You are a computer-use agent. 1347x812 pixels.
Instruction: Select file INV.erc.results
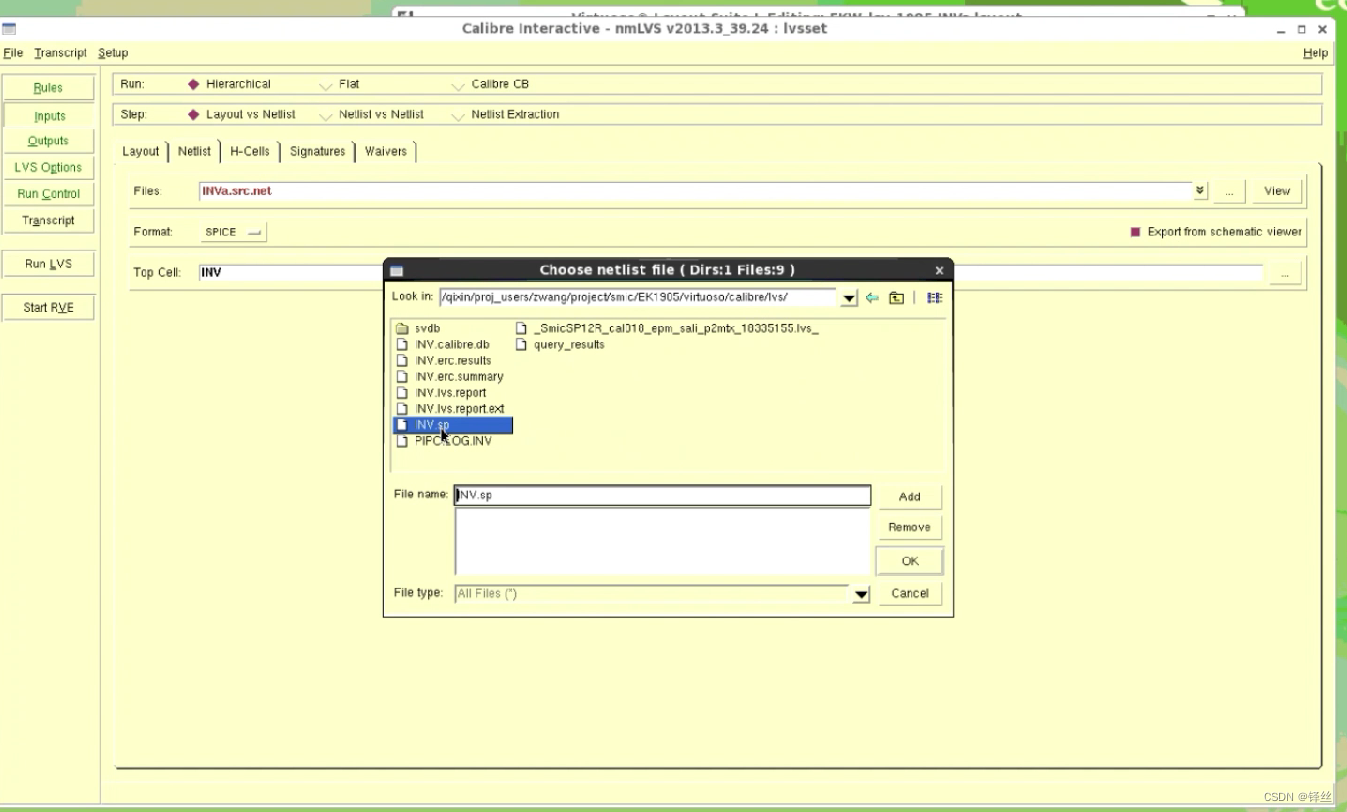[444, 360]
